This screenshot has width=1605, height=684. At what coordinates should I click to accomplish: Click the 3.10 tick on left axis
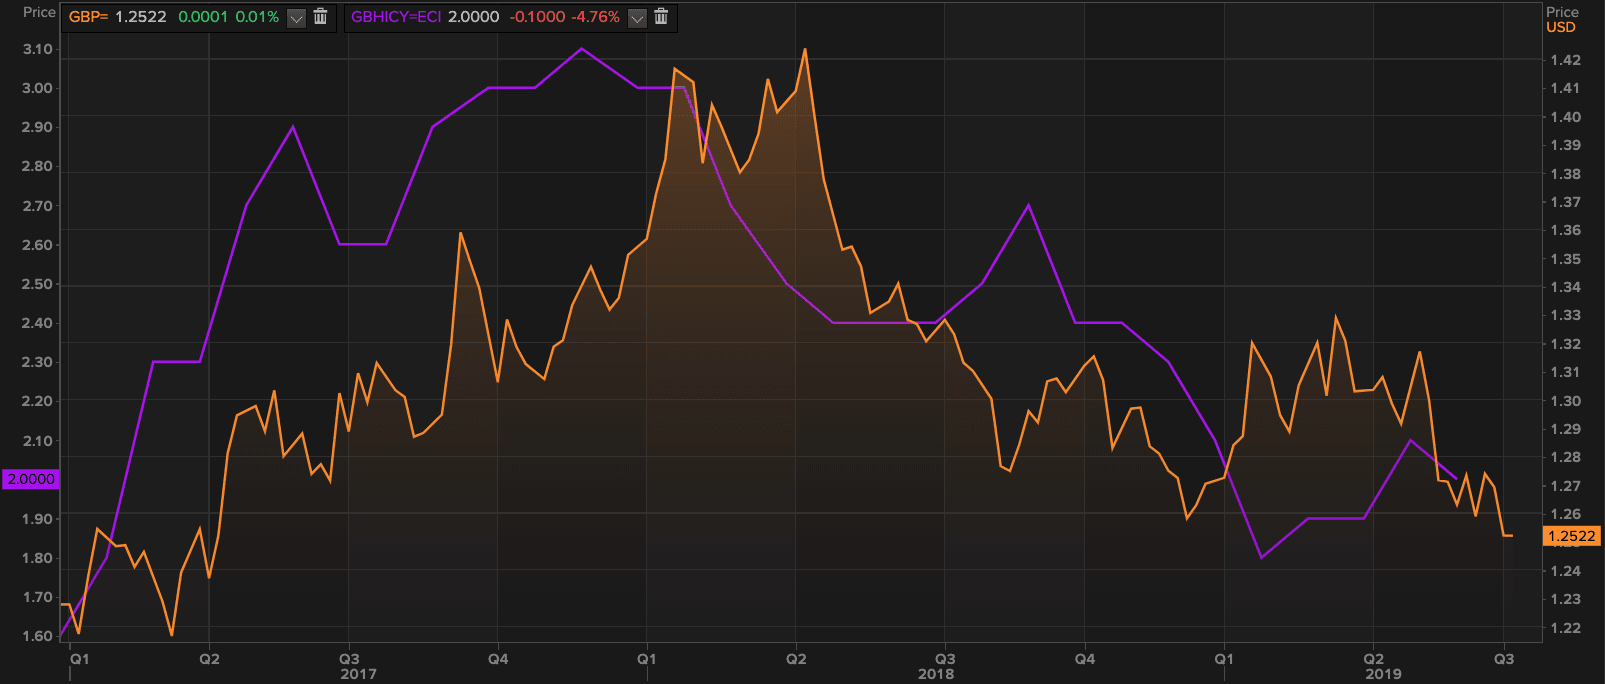pyautogui.click(x=37, y=49)
